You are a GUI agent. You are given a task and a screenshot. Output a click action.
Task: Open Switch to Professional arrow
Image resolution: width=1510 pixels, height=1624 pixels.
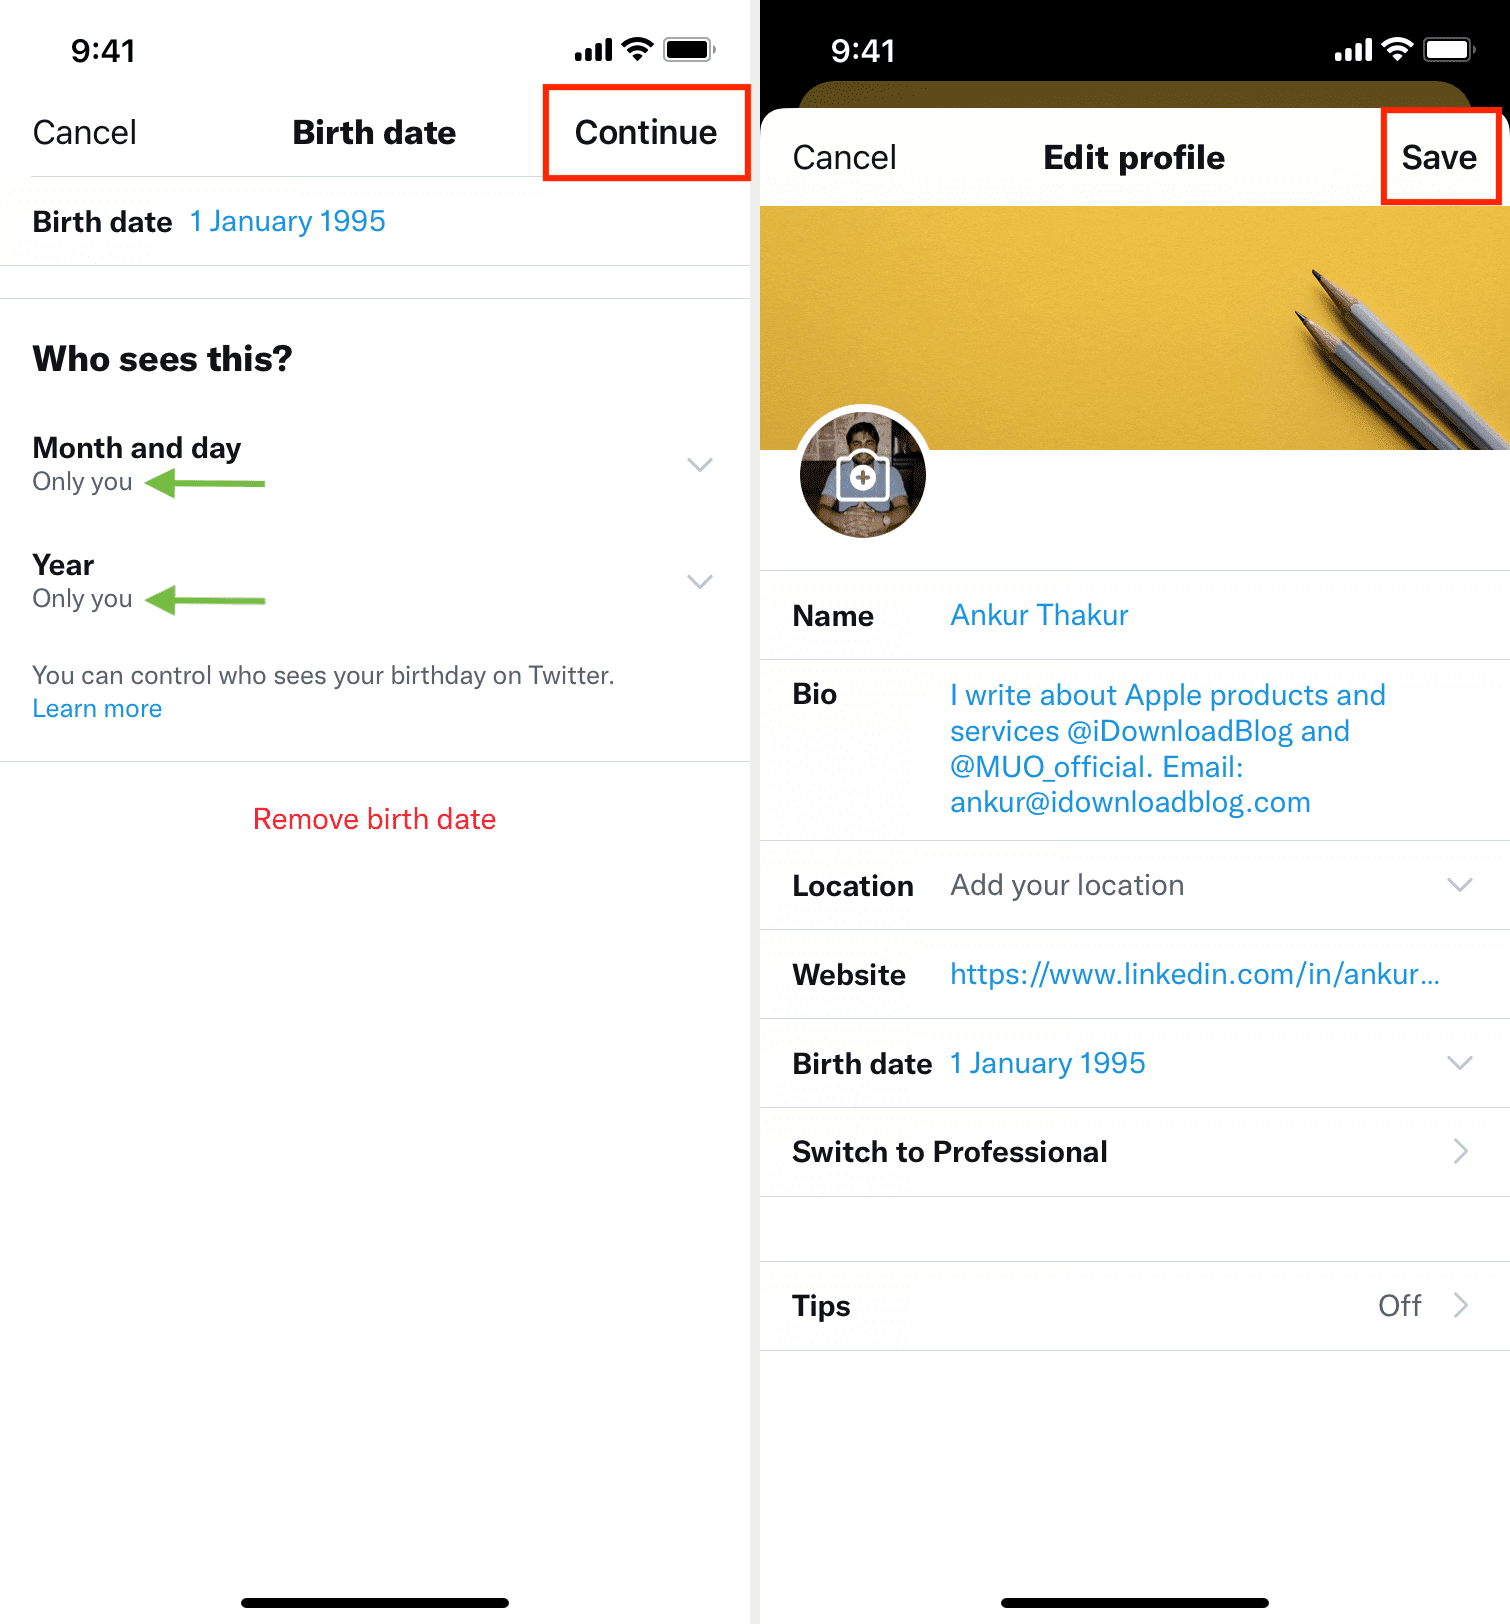coord(1460,1151)
